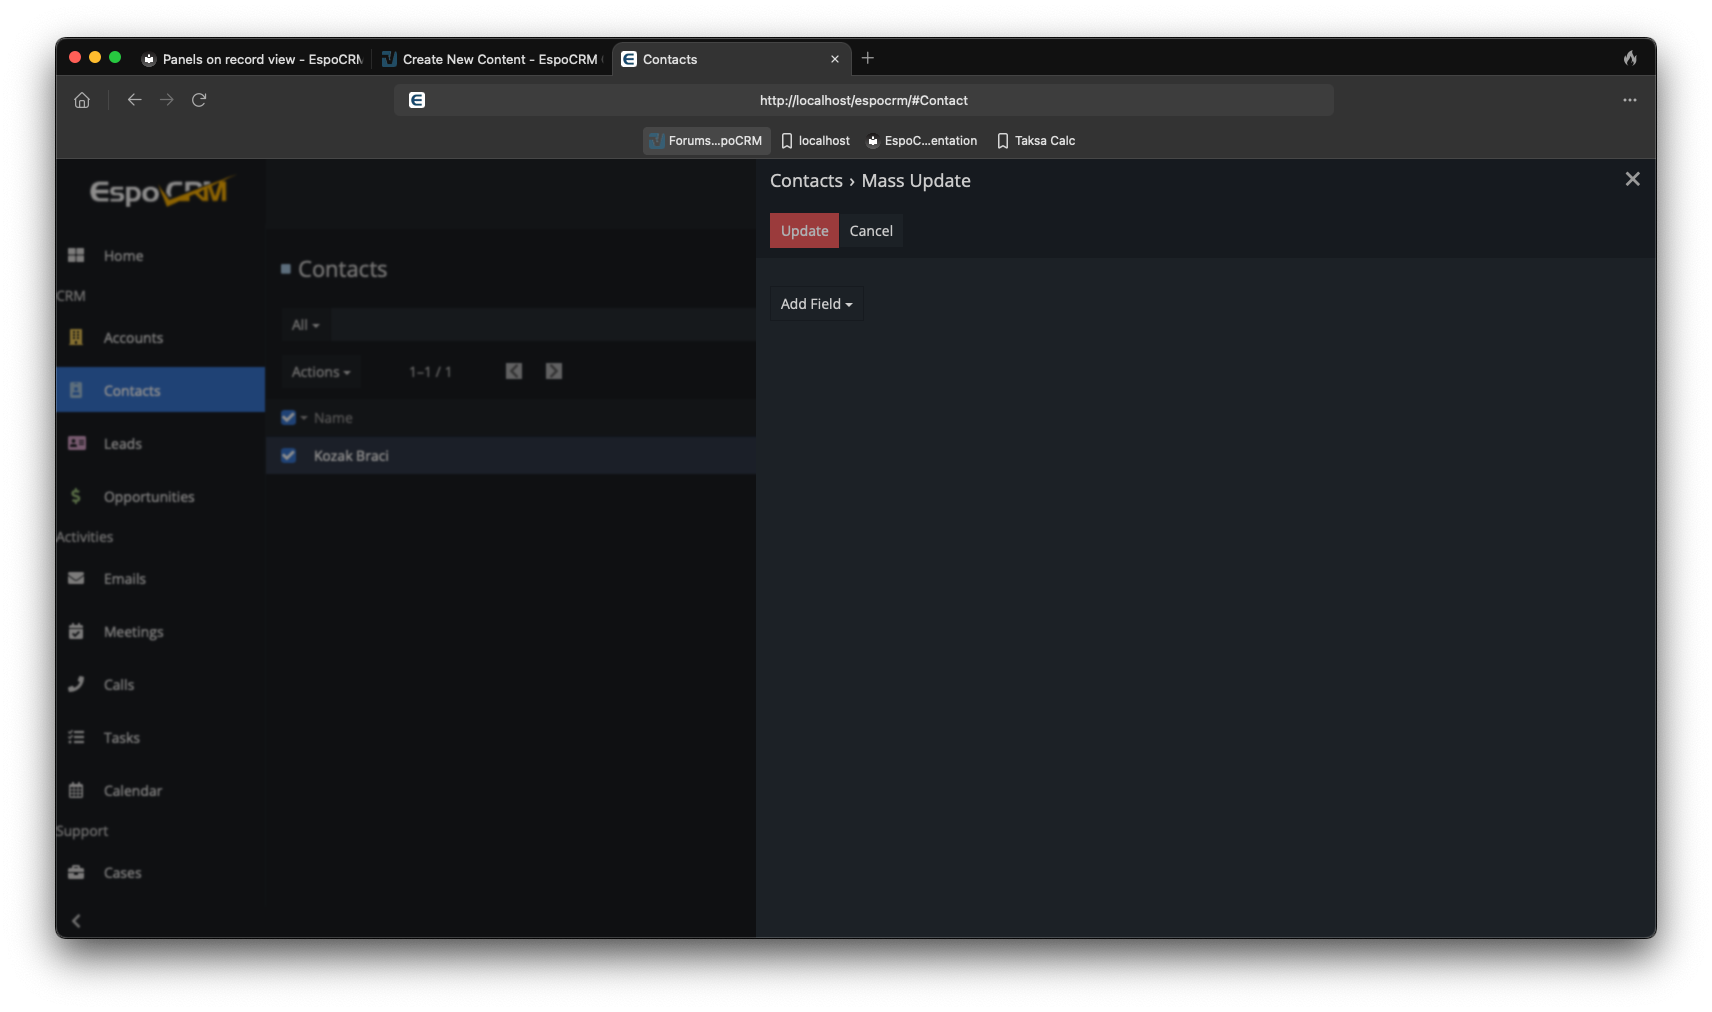
Task: Click the flame icon in tab bar
Action: tap(1630, 58)
